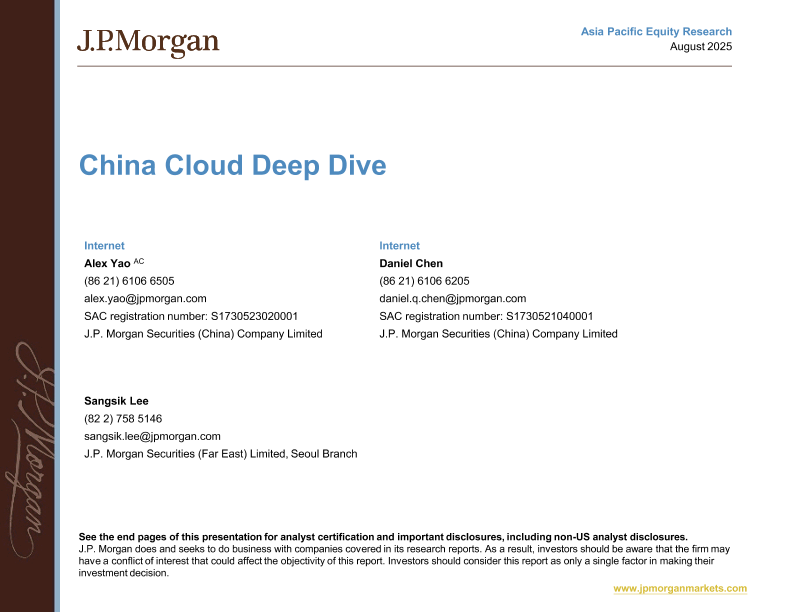This screenshot has width=792, height=612.
Task: Click the Internet label above Daniel Chen
Action: pyautogui.click(x=399, y=246)
